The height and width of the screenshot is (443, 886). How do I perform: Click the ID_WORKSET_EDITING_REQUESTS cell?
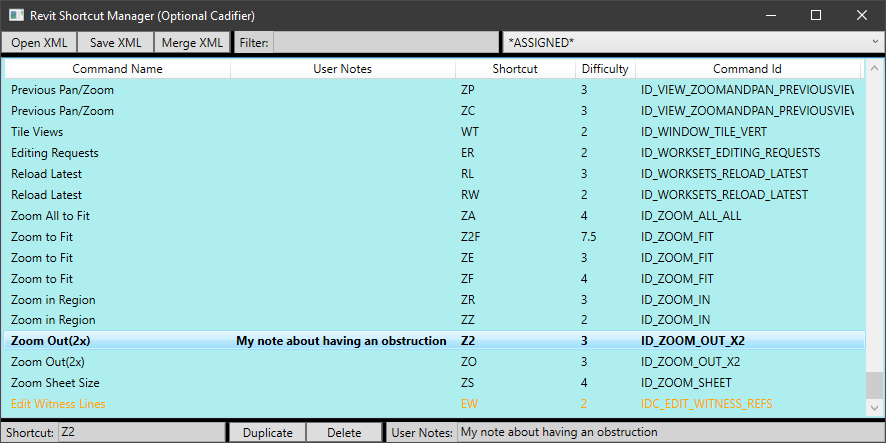point(731,153)
